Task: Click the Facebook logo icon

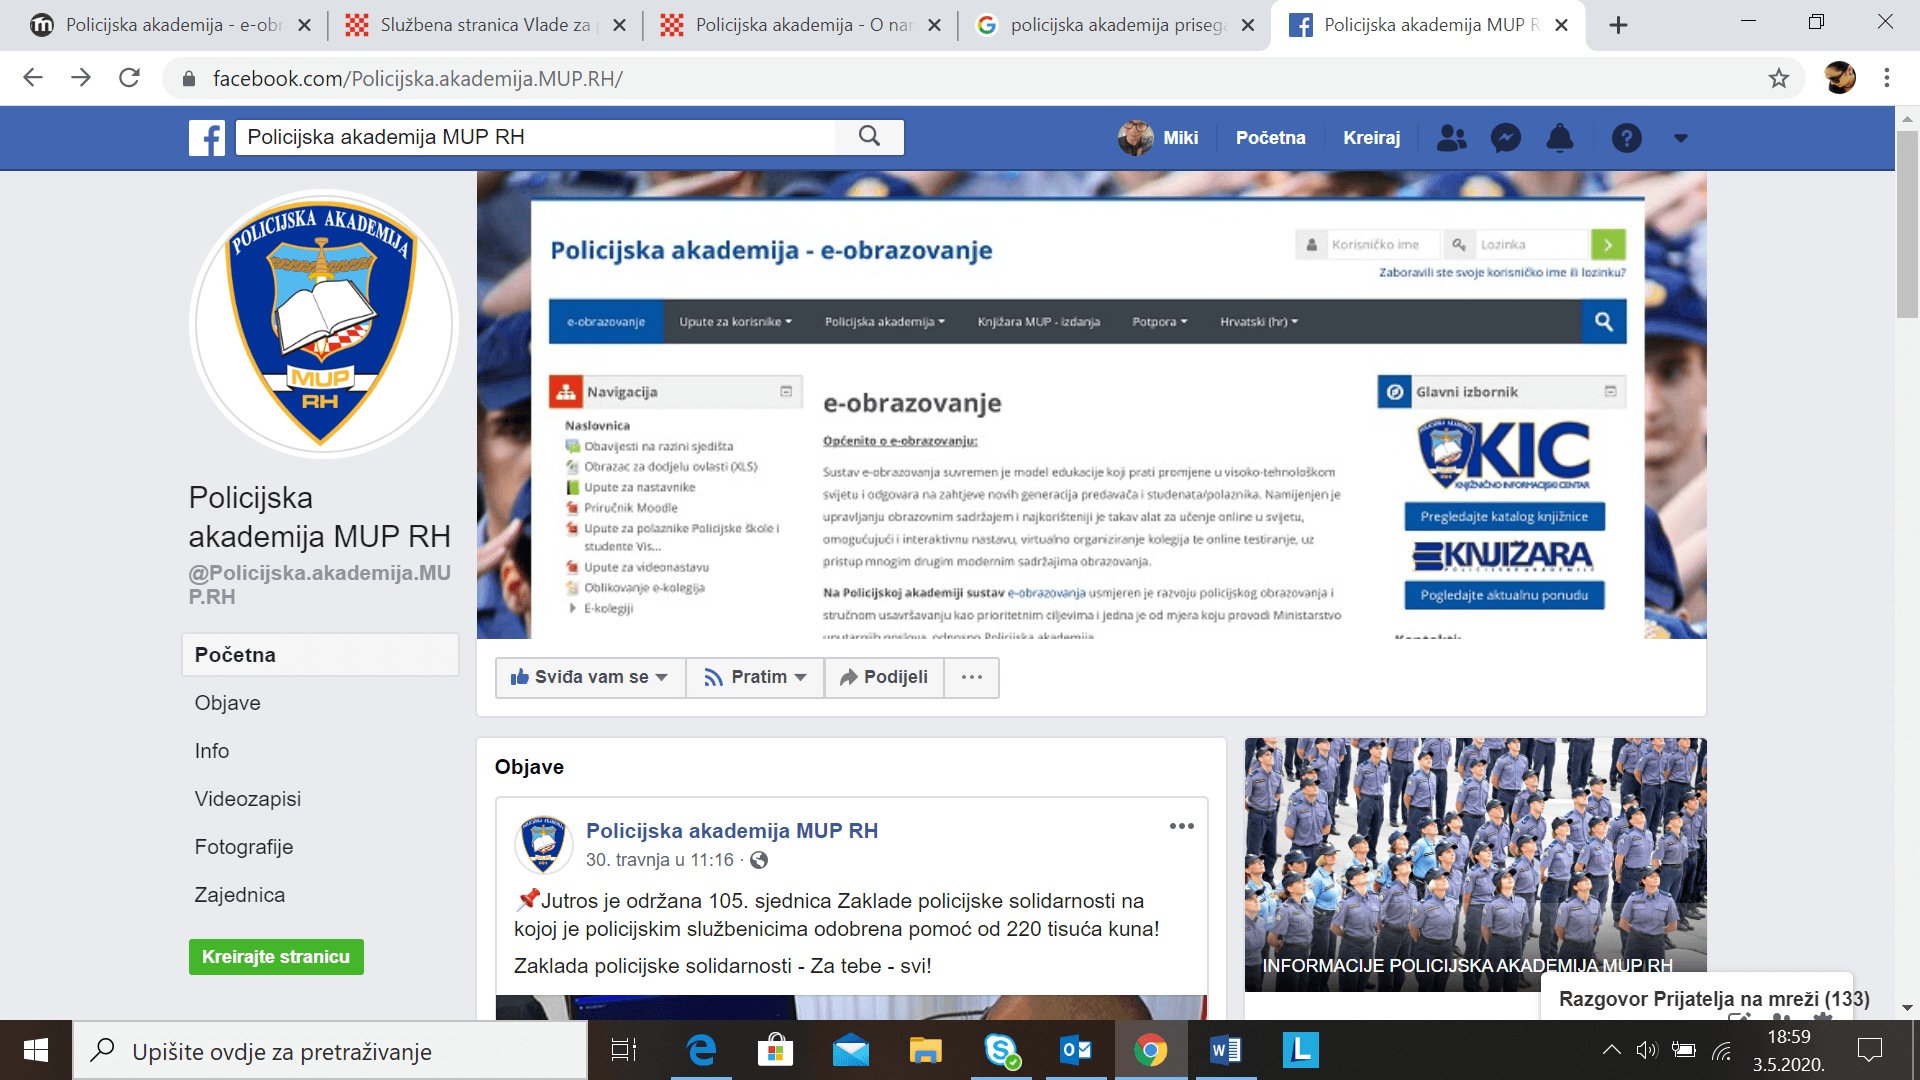Action: coord(207,138)
